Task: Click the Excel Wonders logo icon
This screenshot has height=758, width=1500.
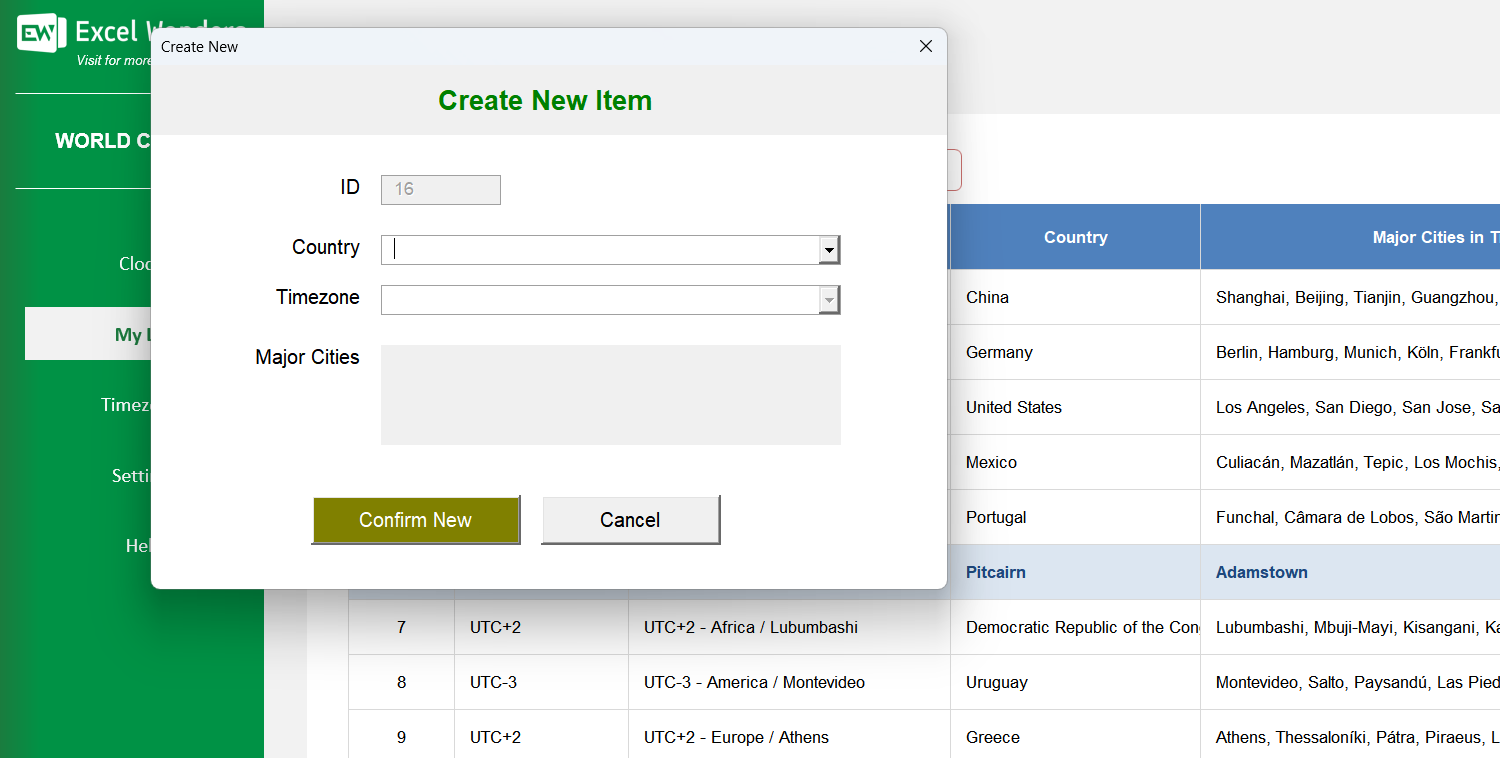Action: pyautogui.click(x=41, y=34)
